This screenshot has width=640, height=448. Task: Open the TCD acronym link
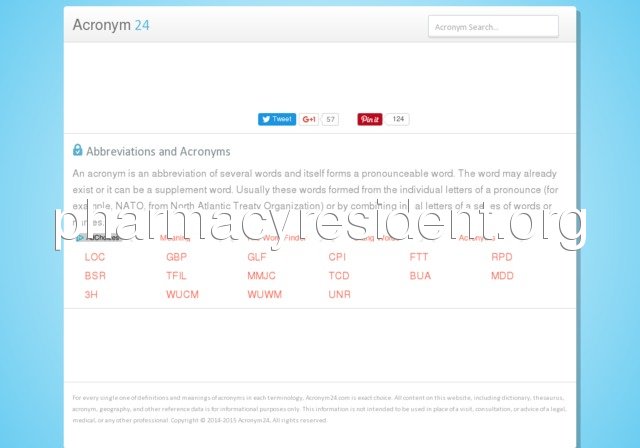coord(339,276)
